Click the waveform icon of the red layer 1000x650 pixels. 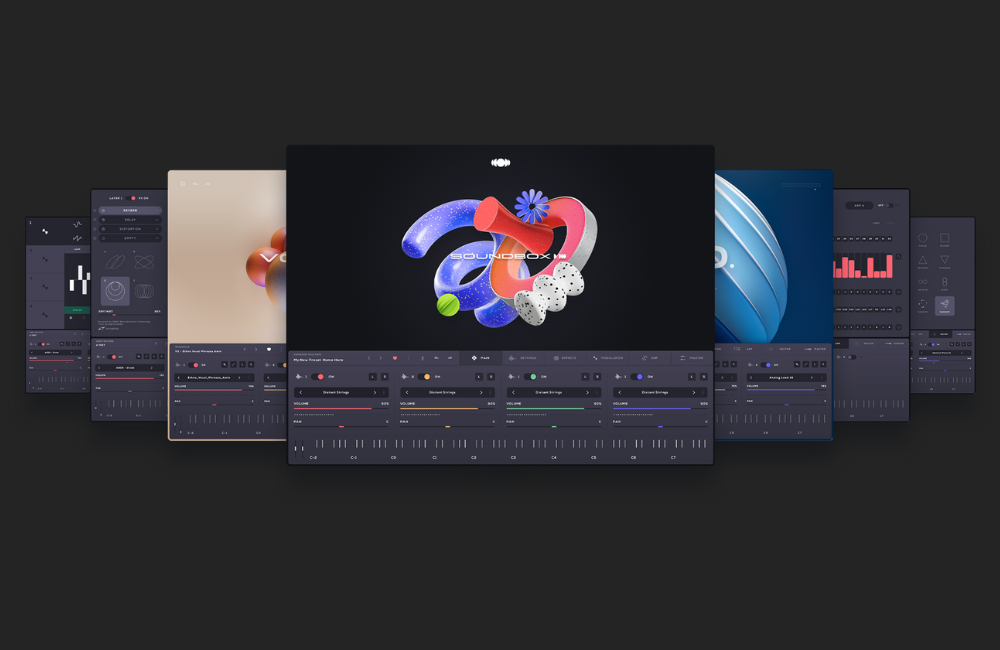tap(298, 376)
